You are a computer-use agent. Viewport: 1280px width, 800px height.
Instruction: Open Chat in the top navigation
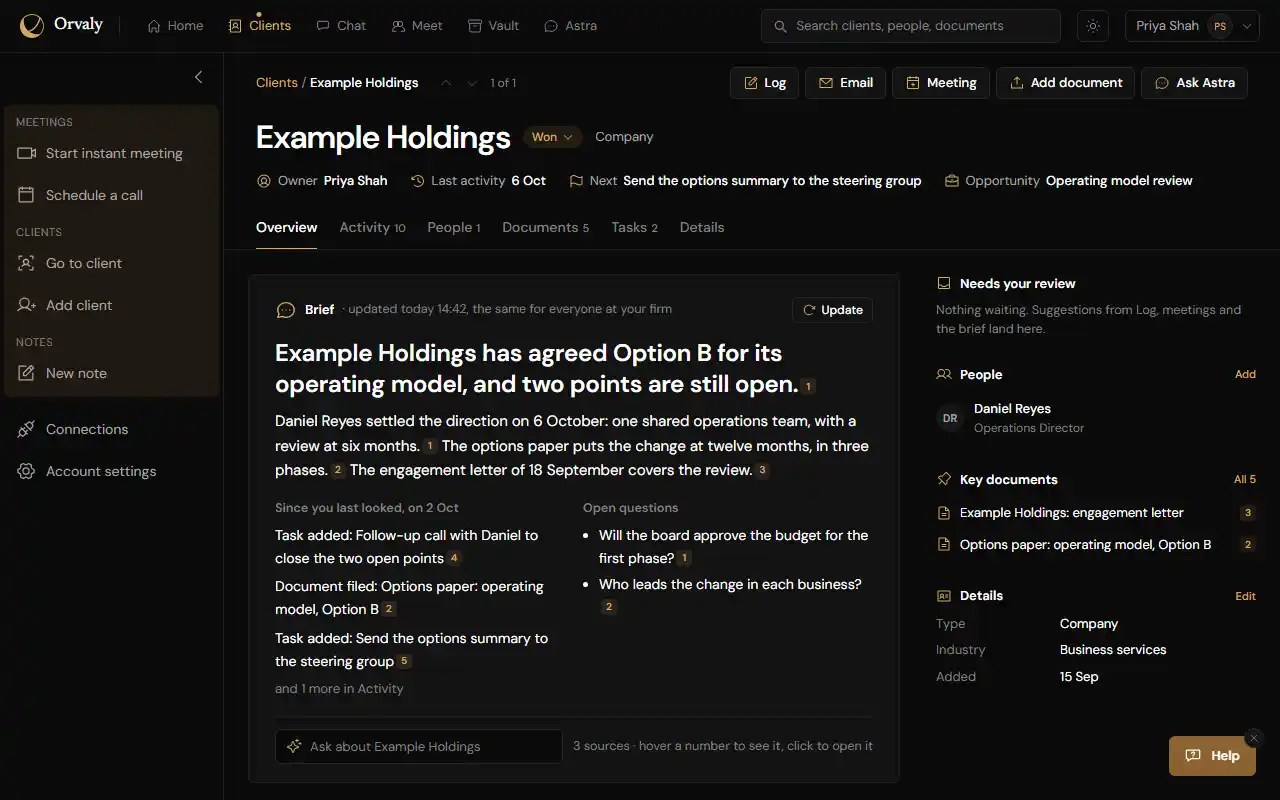pyautogui.click(x=341, y=26)
